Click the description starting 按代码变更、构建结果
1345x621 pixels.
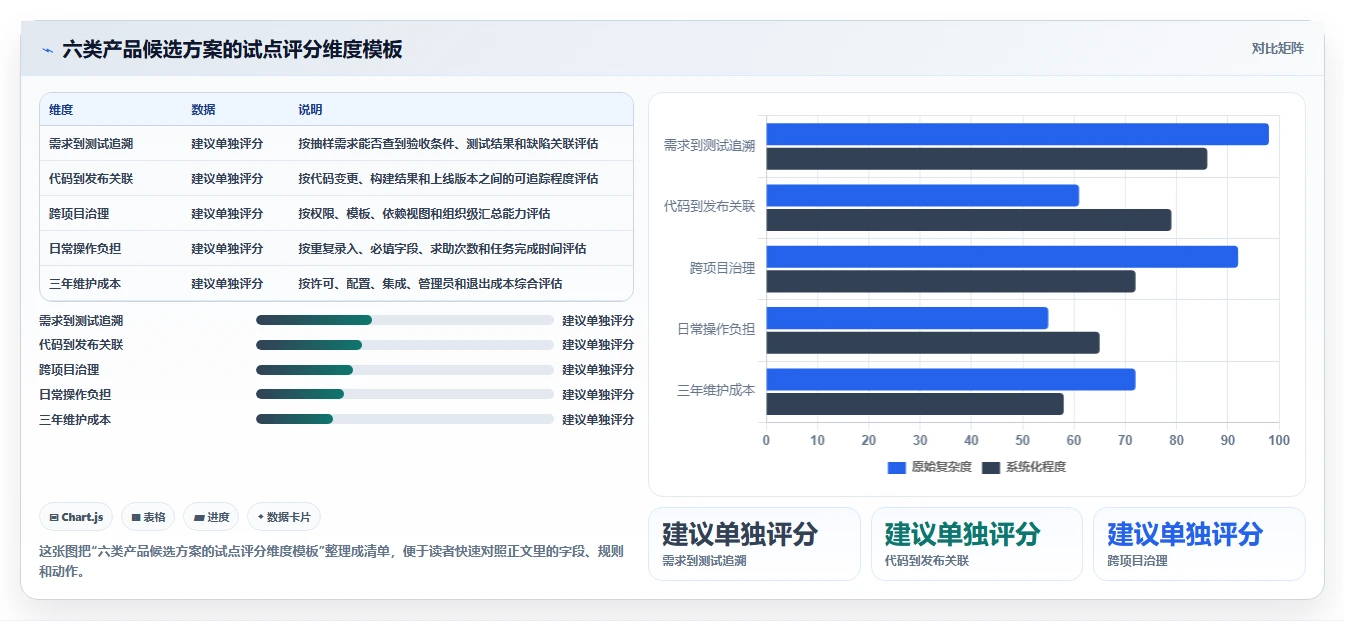click(448, 179)
